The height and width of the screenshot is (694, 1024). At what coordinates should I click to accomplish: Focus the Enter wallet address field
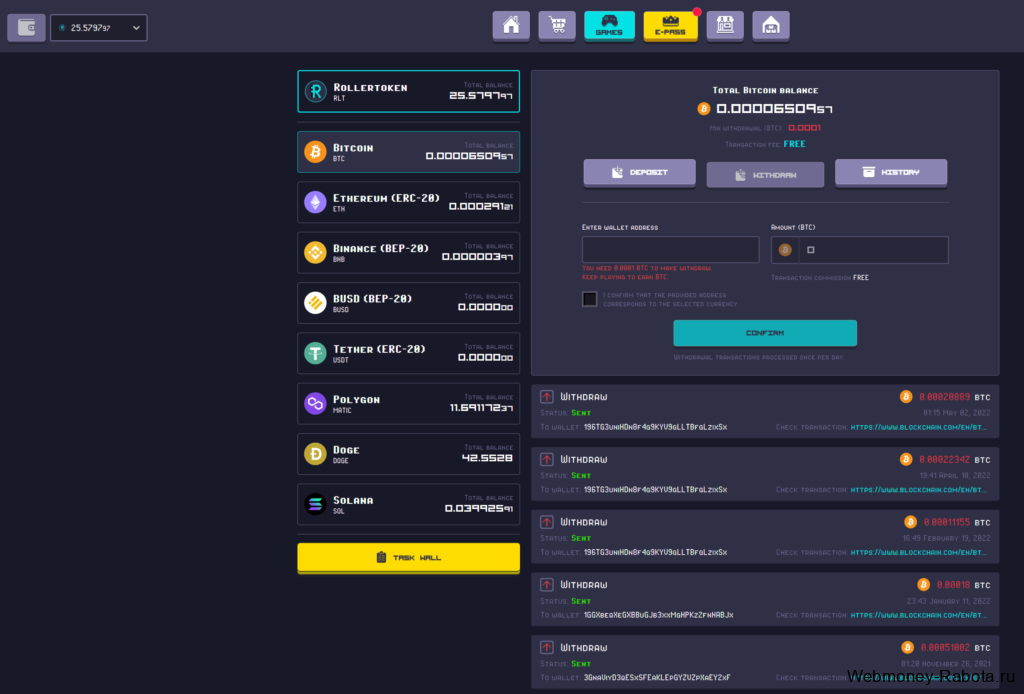tap(671, 249)
